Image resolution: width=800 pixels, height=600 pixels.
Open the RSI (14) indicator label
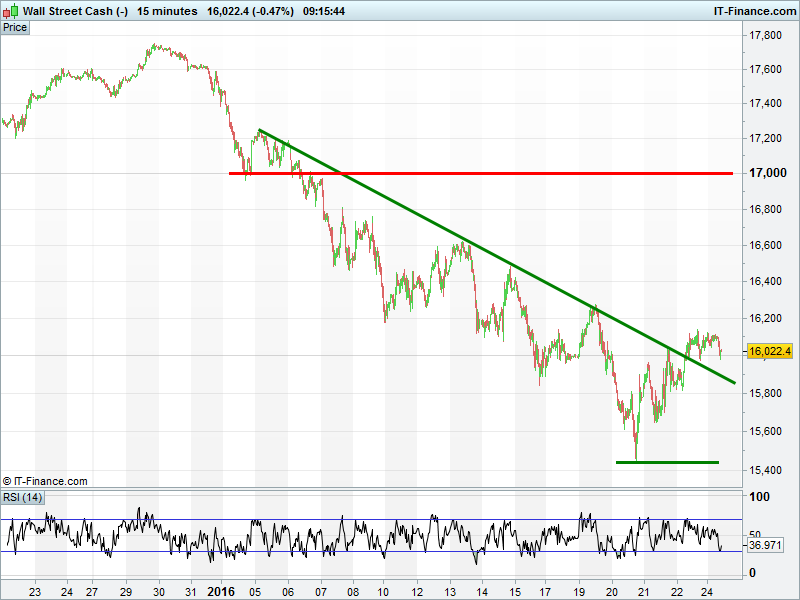tap(22, 497)
